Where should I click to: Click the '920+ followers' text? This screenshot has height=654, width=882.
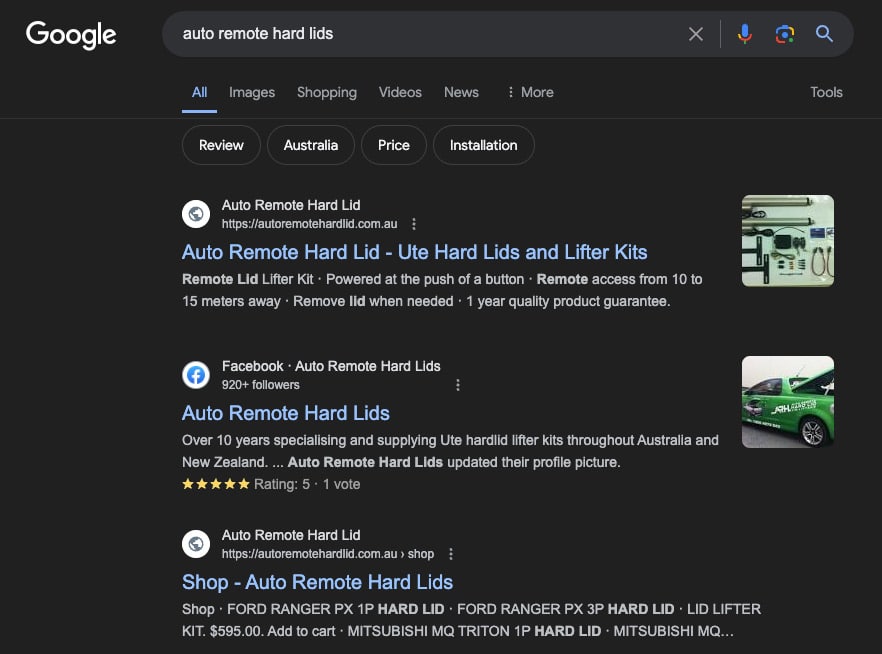point(260,385)
